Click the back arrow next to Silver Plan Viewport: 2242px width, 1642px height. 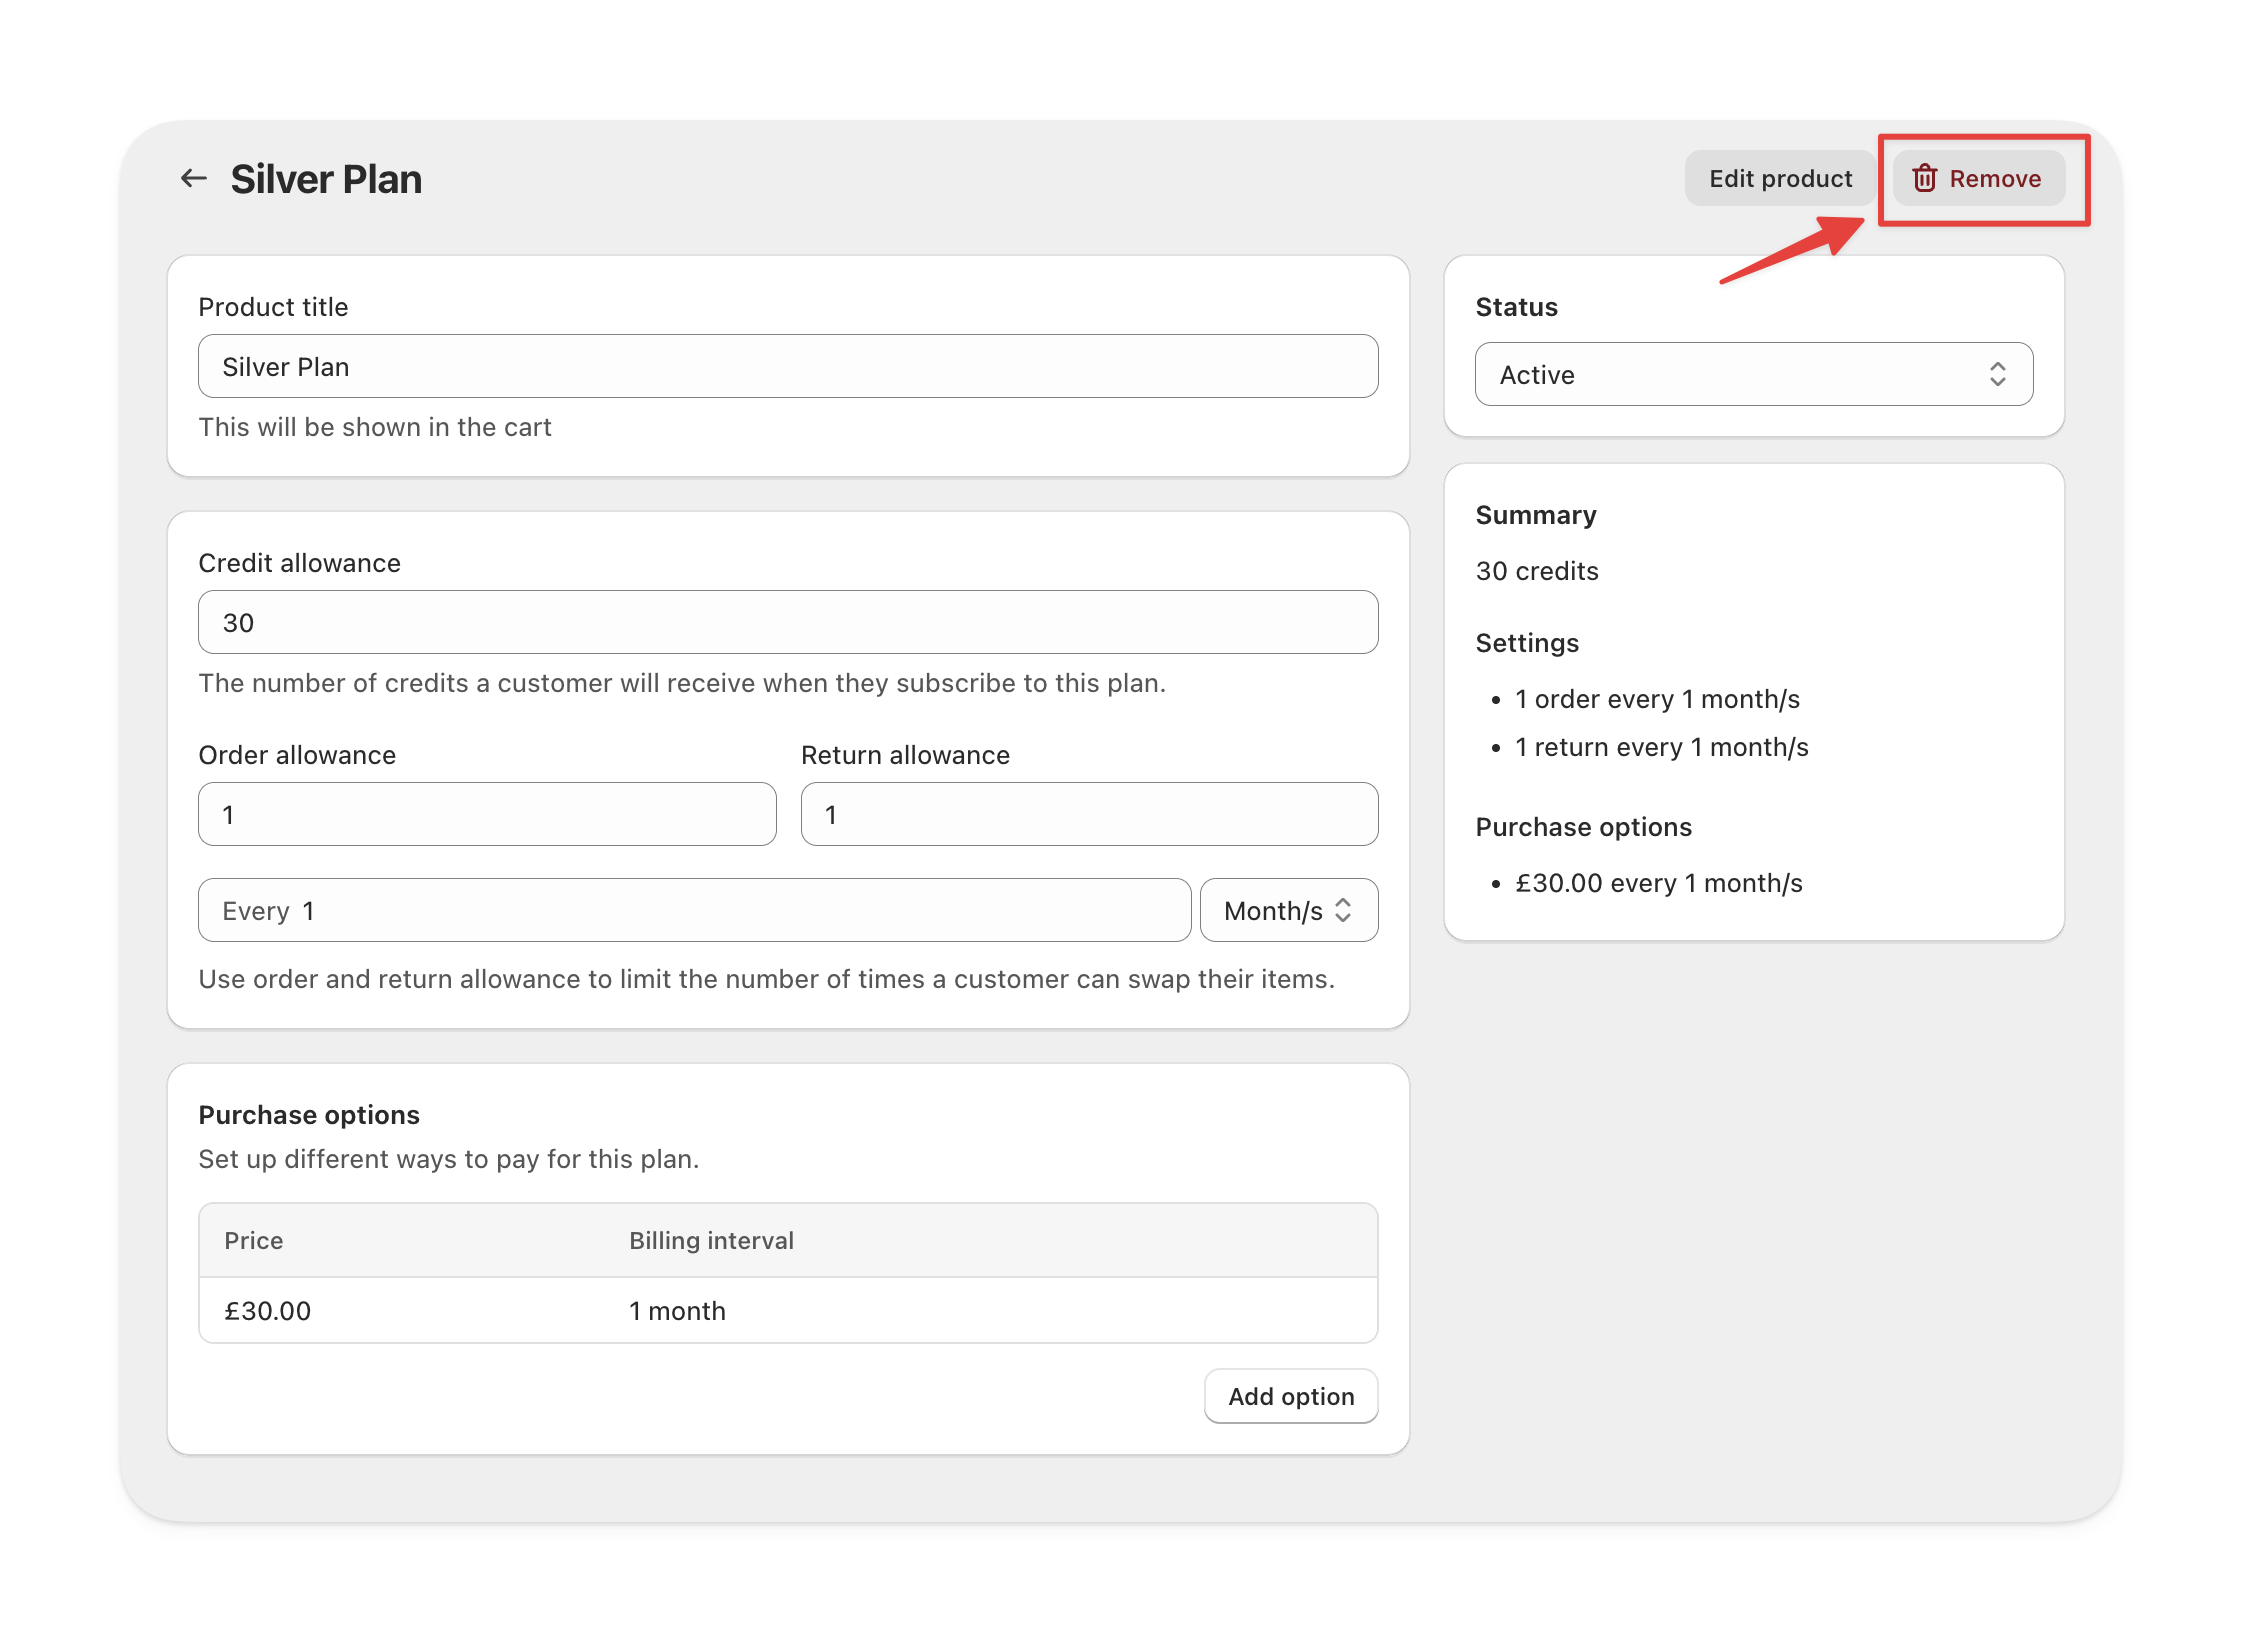194,177
